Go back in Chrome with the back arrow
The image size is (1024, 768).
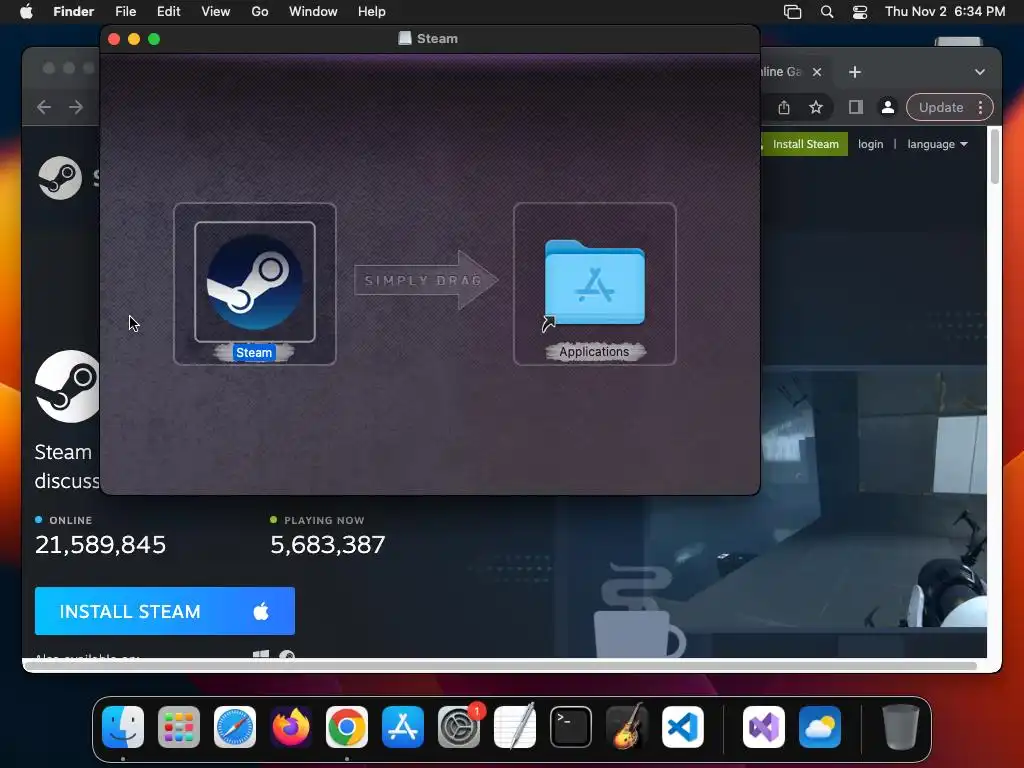44,107
